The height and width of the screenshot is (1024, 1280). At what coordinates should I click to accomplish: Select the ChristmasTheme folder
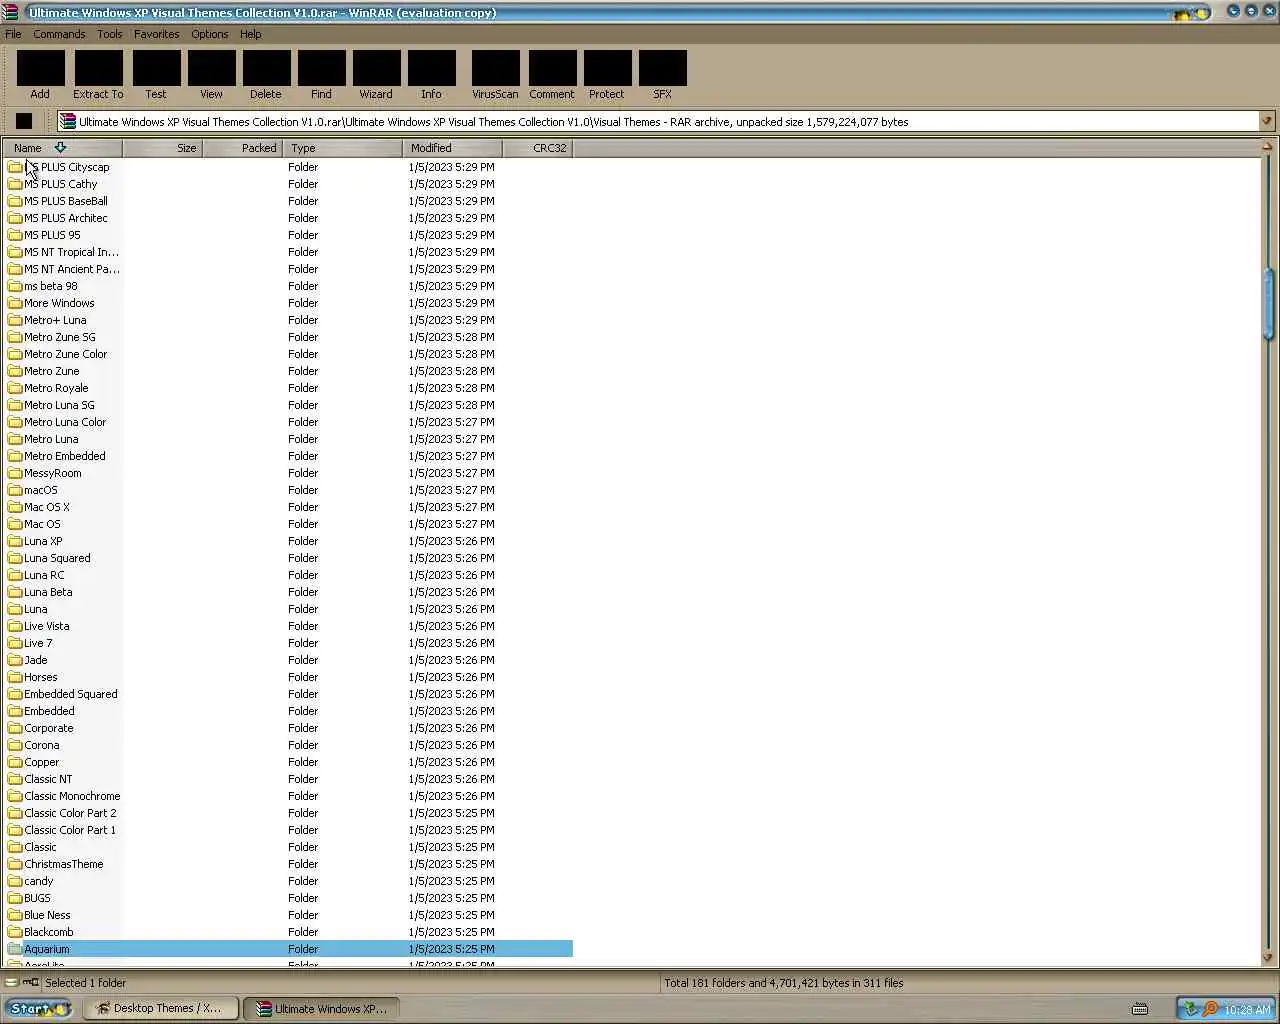[63, 864]
